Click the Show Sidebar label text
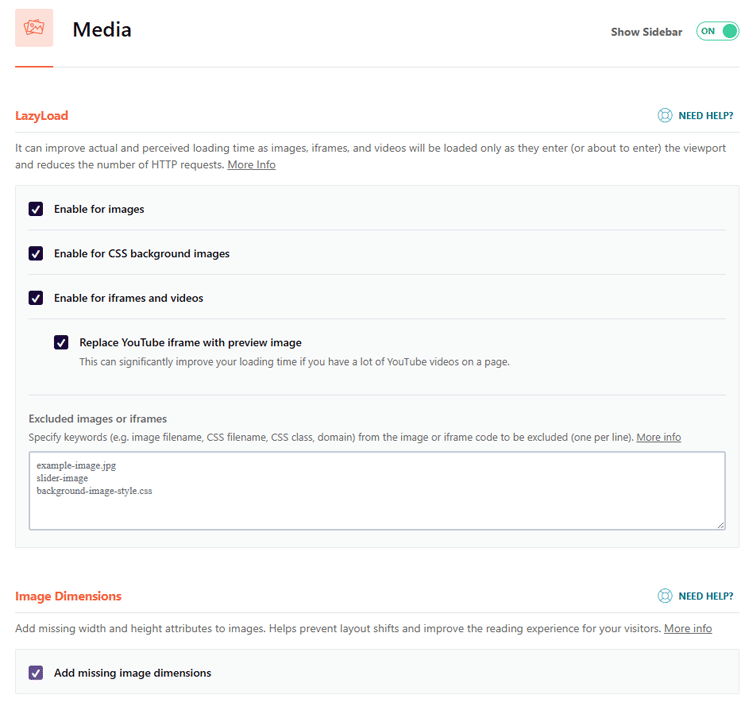Viewport: 754px width, 702px height. click(646, 32)
